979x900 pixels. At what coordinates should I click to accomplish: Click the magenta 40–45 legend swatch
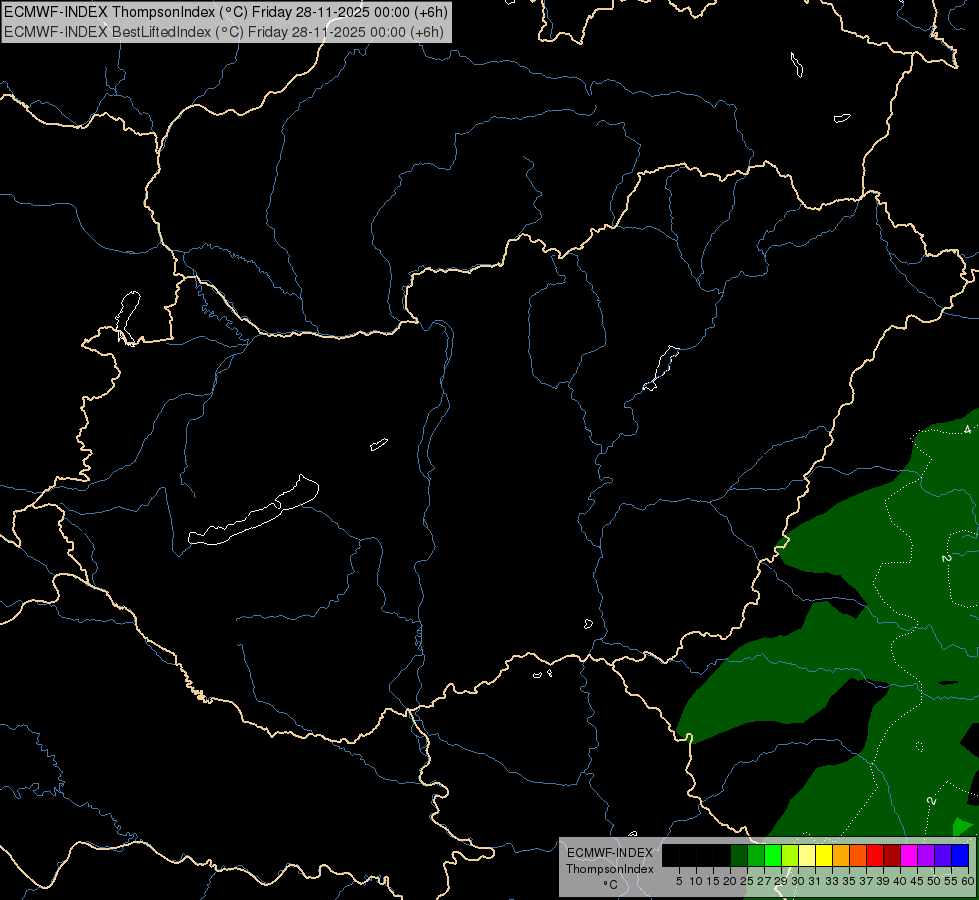909,855
